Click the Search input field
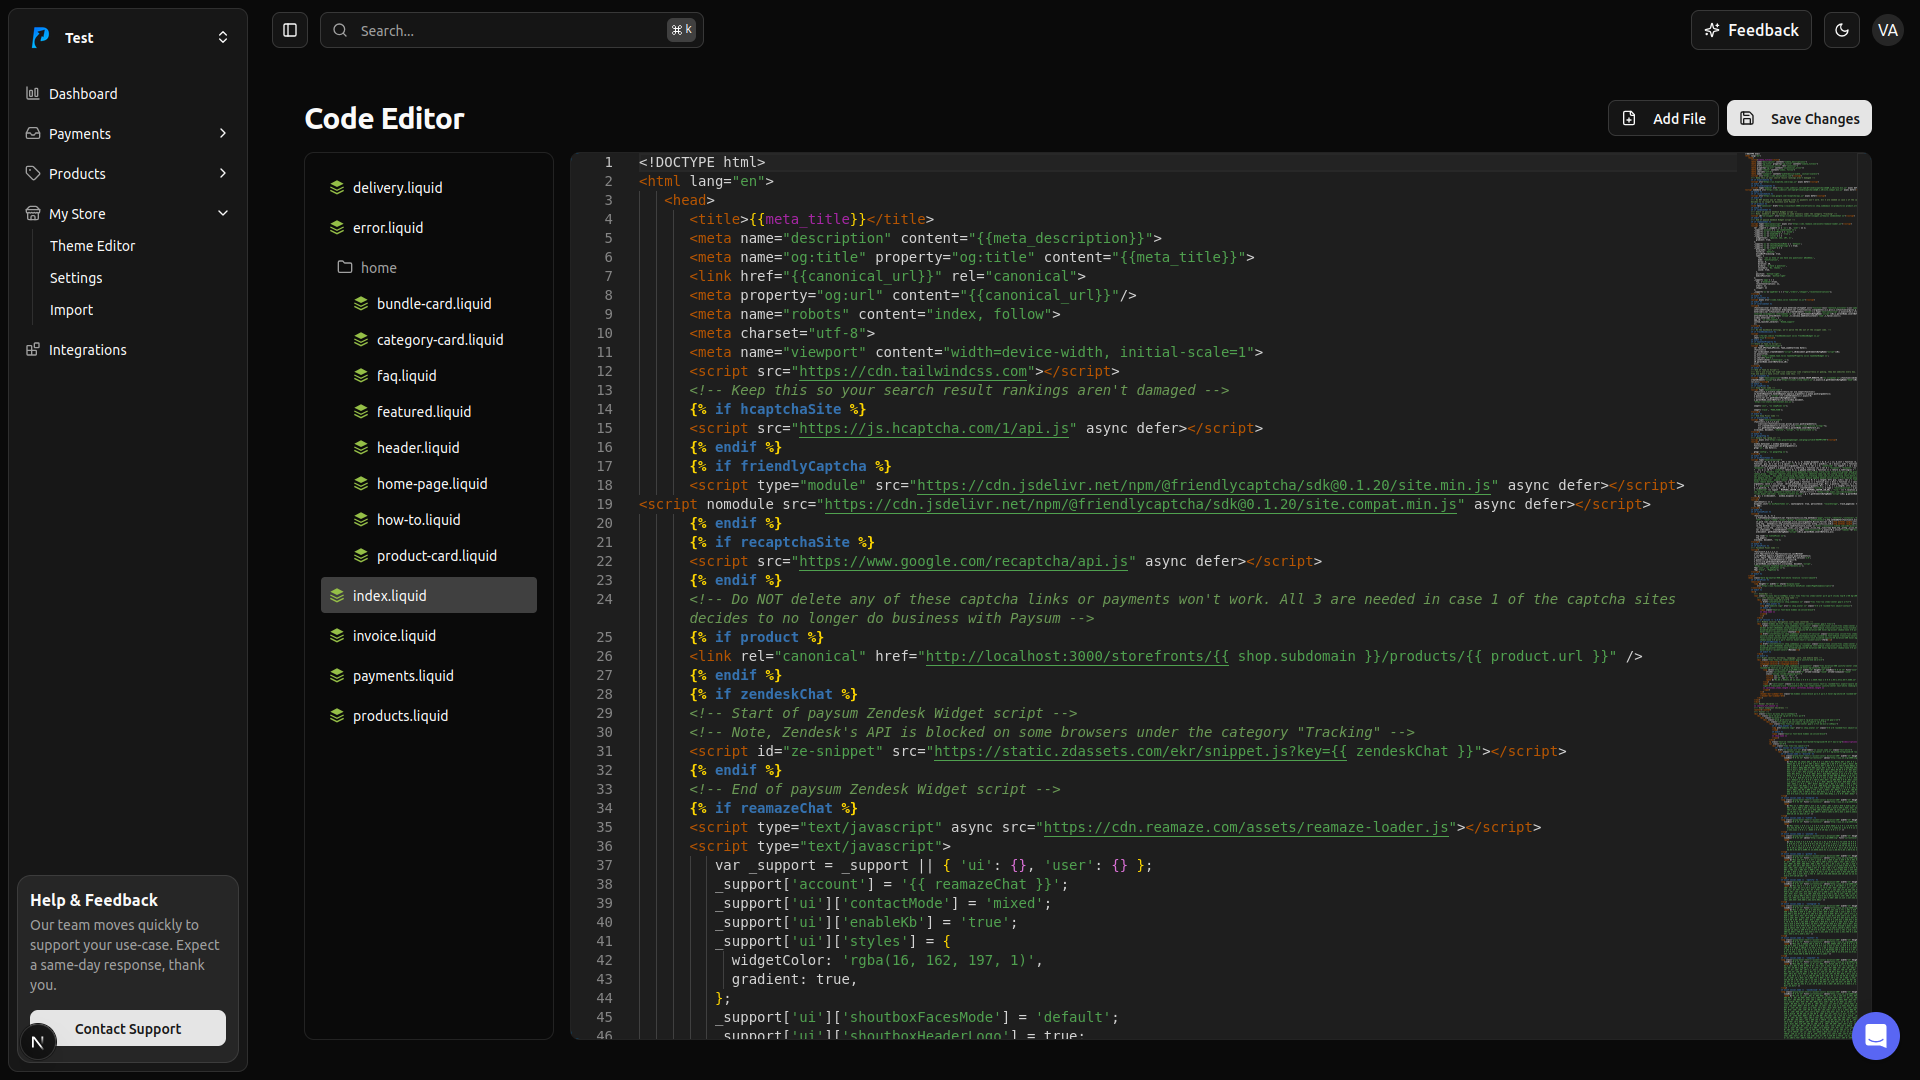 (512, 30)
